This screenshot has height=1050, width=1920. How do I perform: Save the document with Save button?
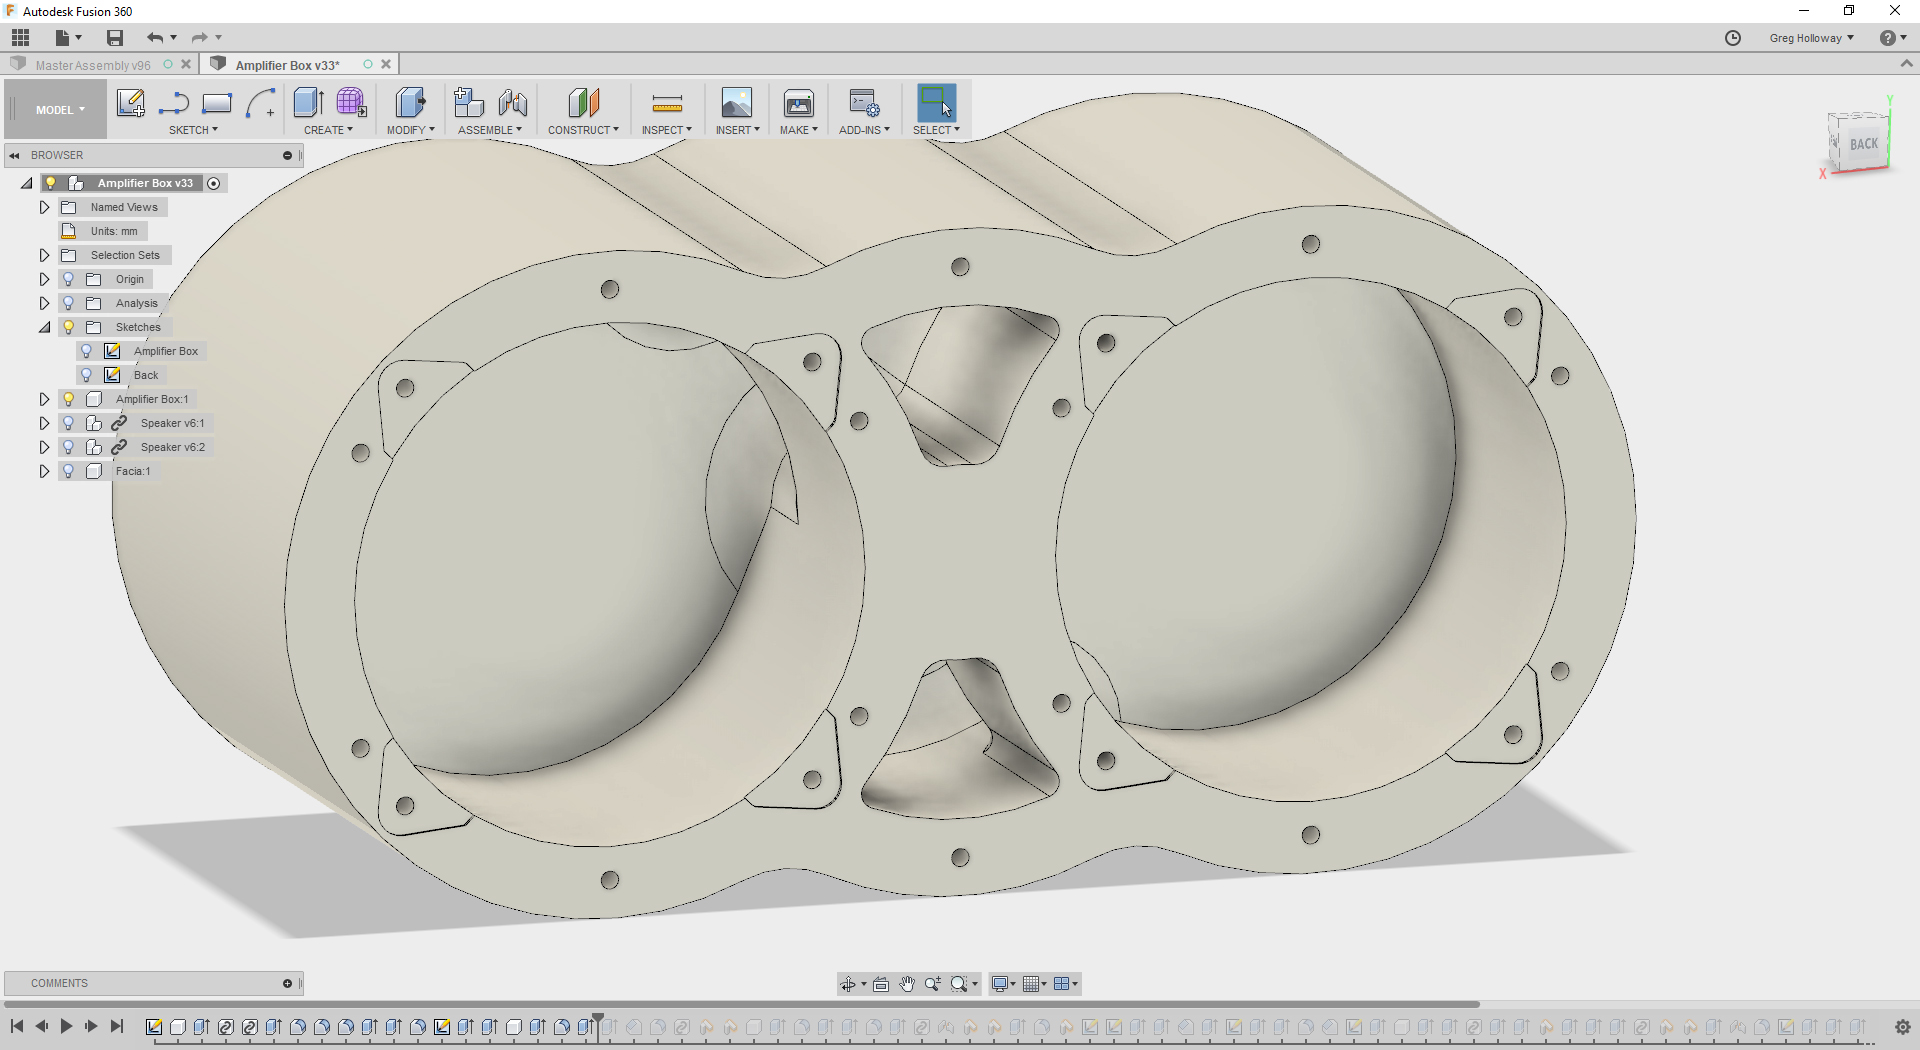(x=114, y=37)
